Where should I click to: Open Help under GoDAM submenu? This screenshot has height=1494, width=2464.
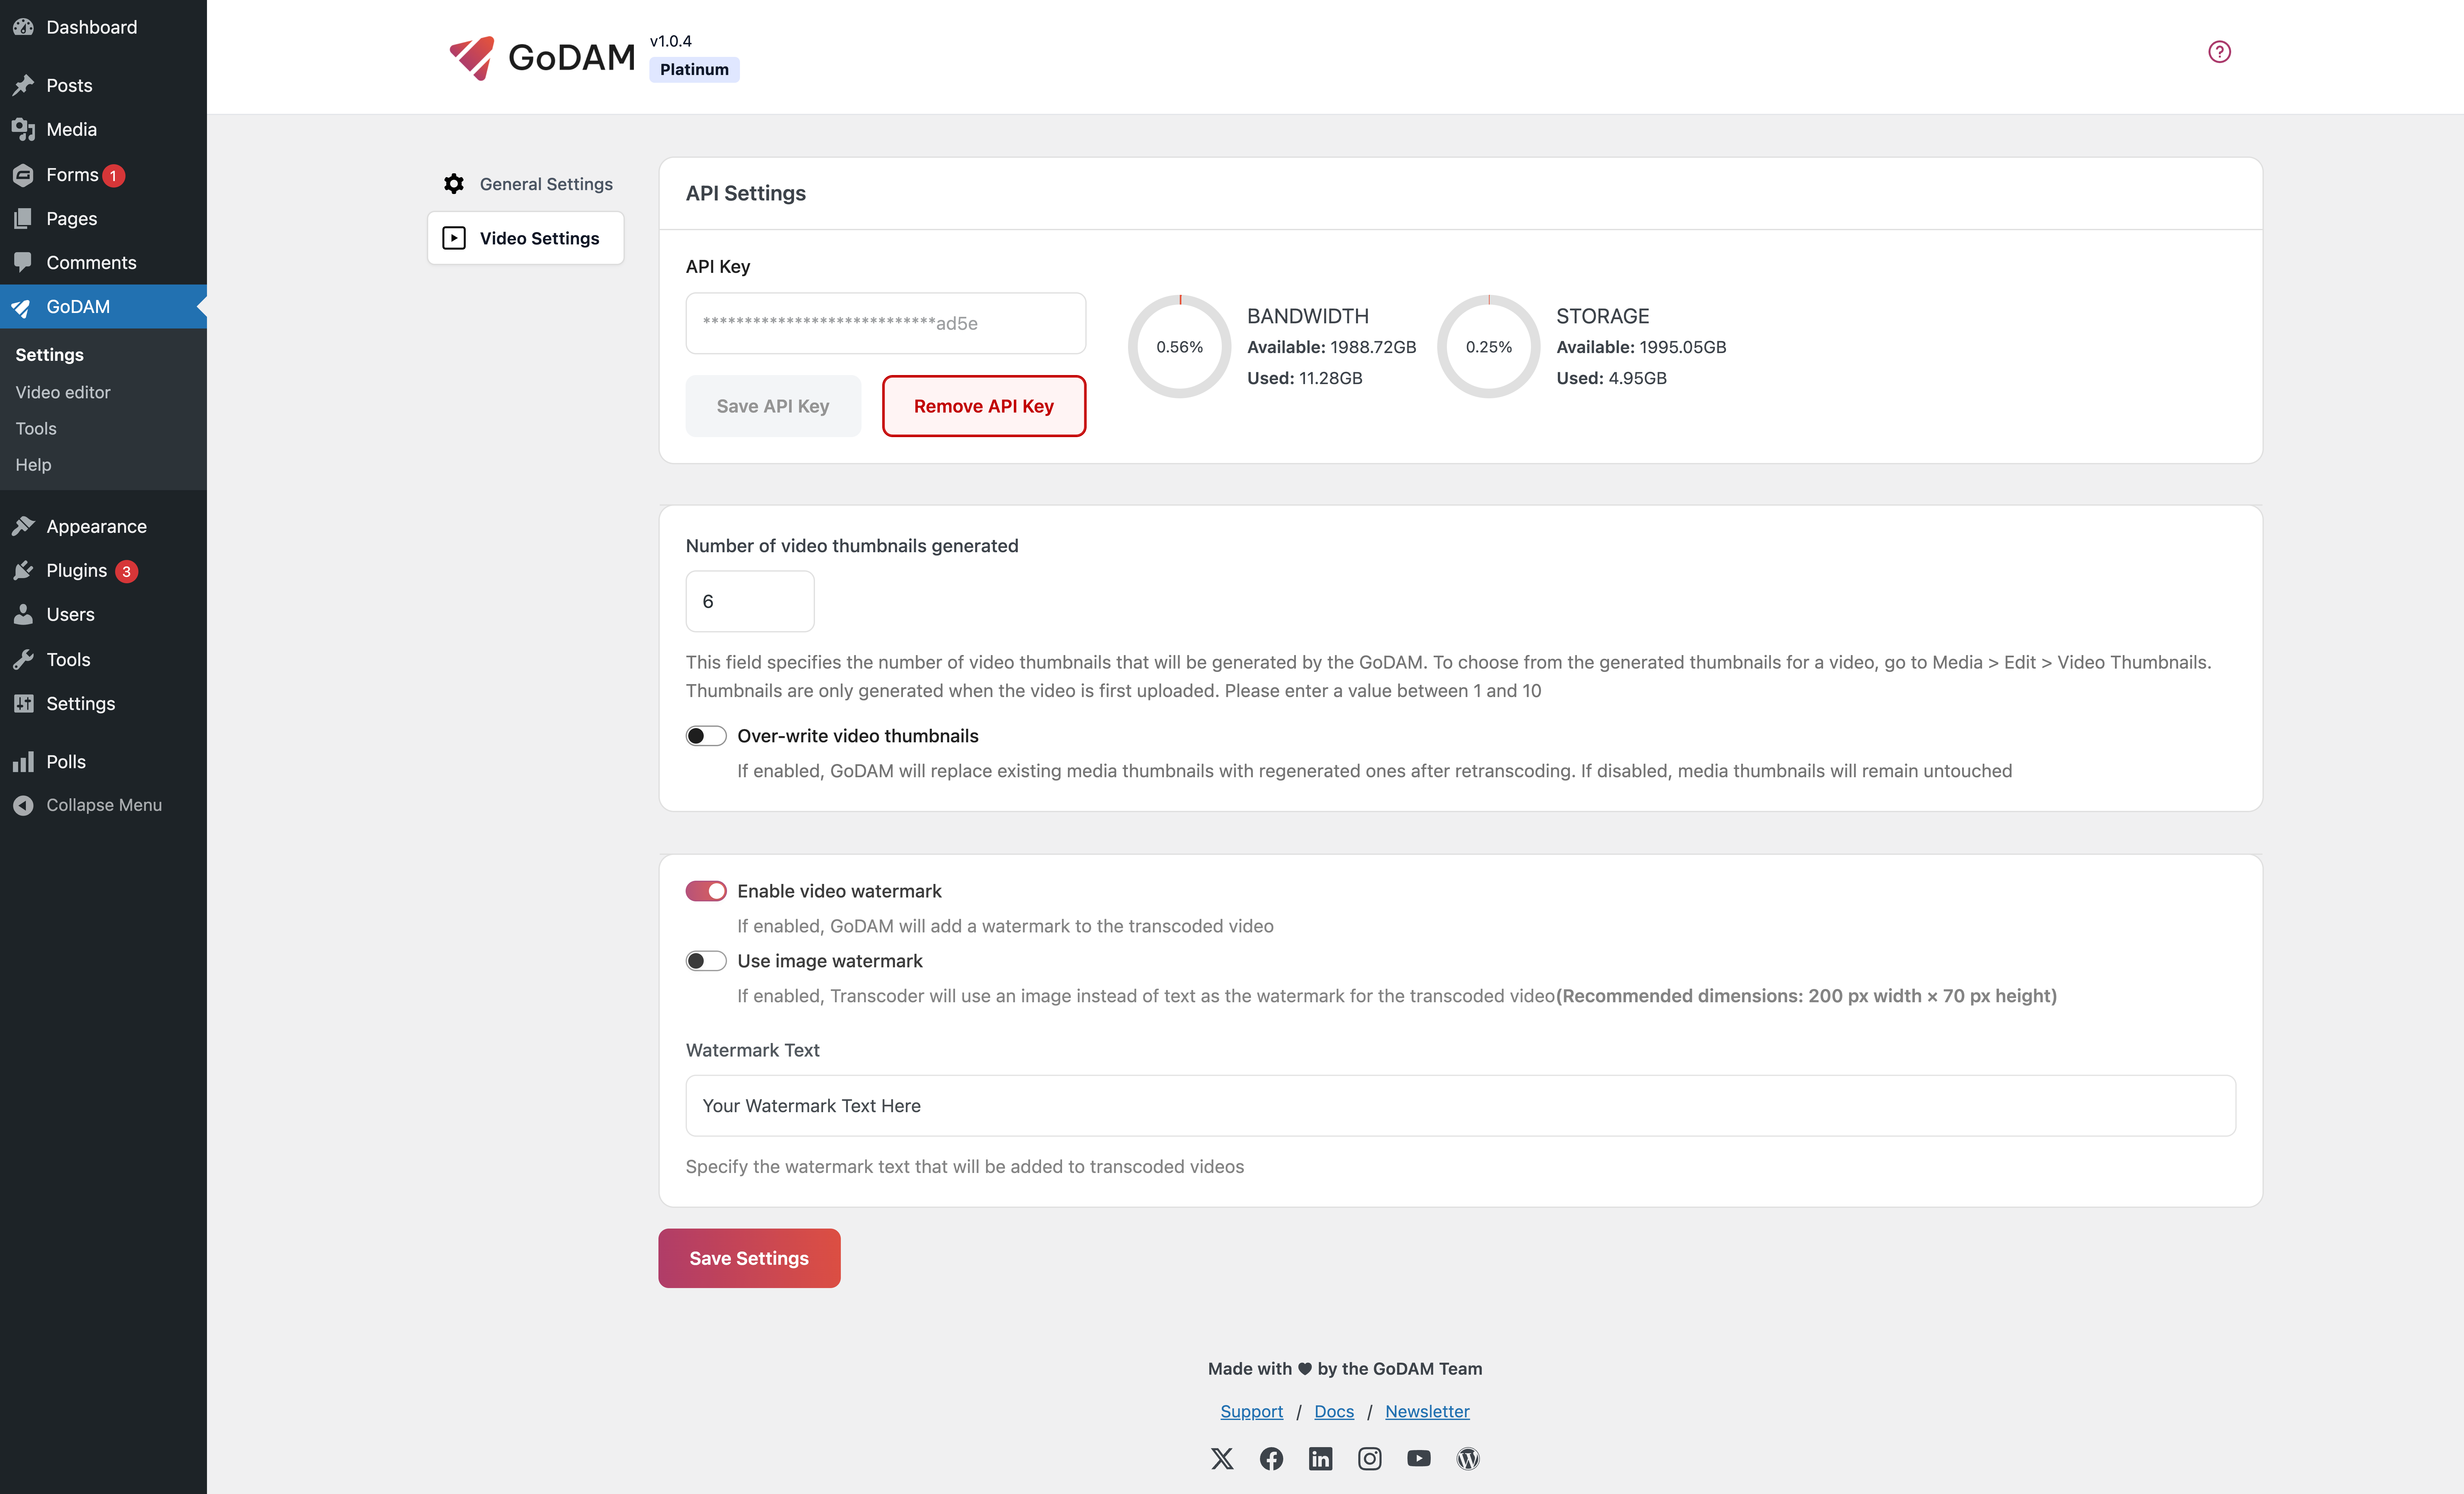[33, 465]
